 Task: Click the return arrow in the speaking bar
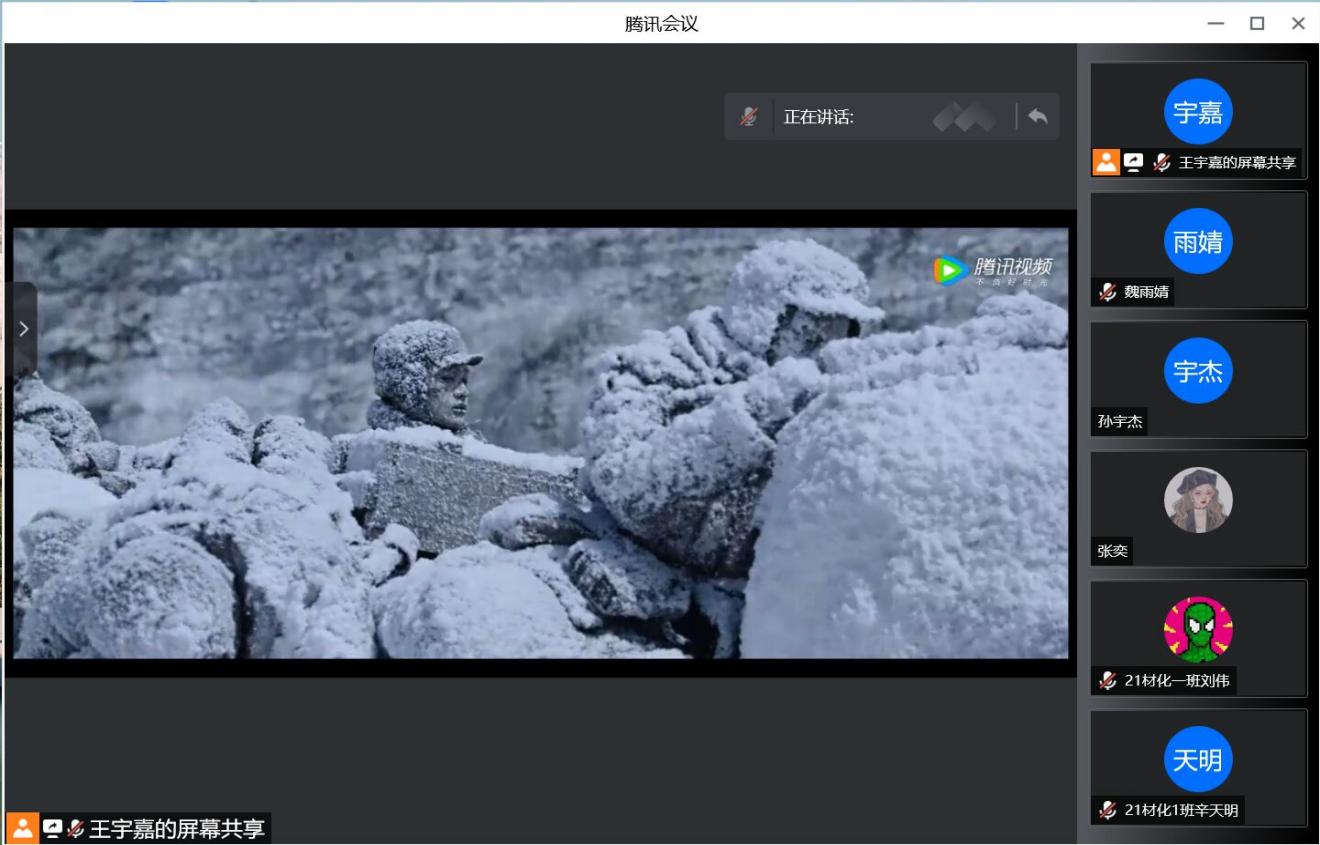click(1037, 116)
